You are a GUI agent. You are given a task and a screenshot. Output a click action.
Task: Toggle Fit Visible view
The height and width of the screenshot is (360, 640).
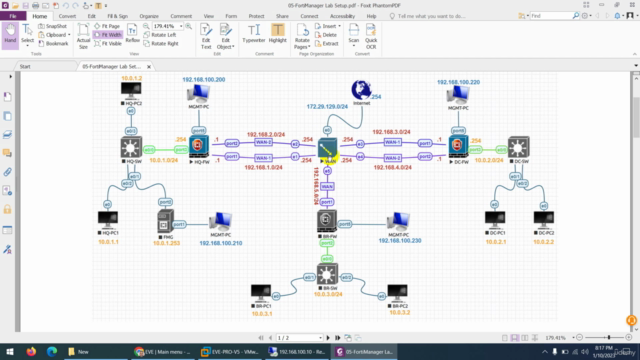(108, 43)
